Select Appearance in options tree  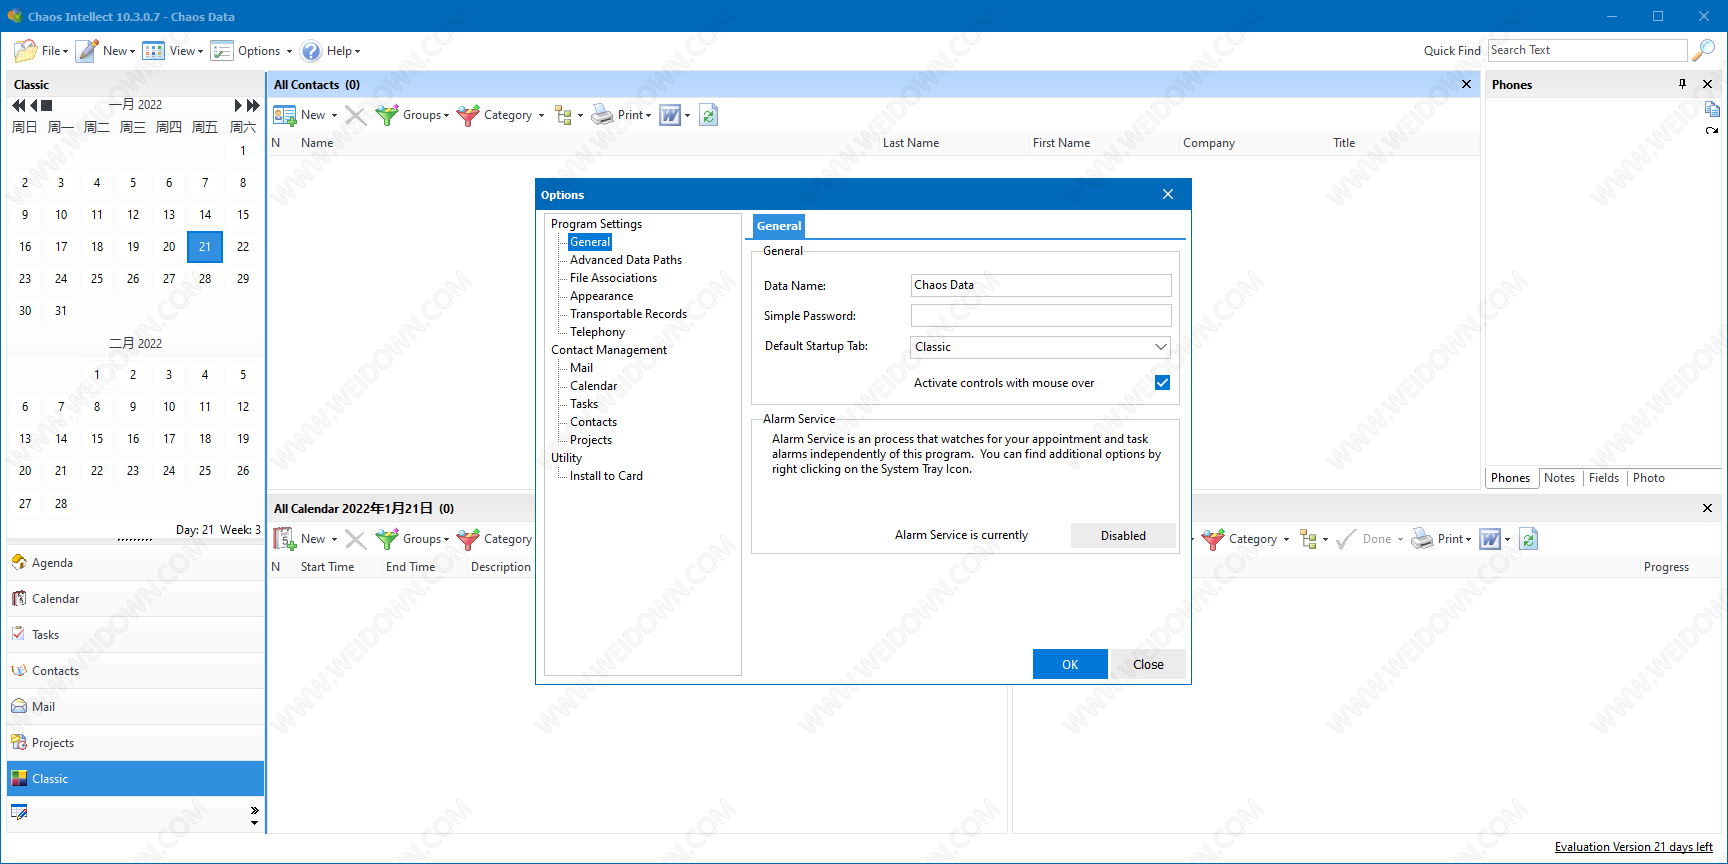coord(601,296)
